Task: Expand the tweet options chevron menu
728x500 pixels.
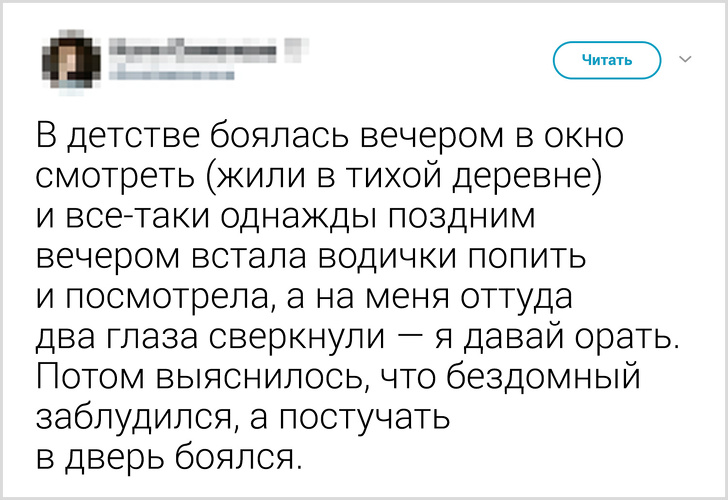Action: click(x=685, y=60)
